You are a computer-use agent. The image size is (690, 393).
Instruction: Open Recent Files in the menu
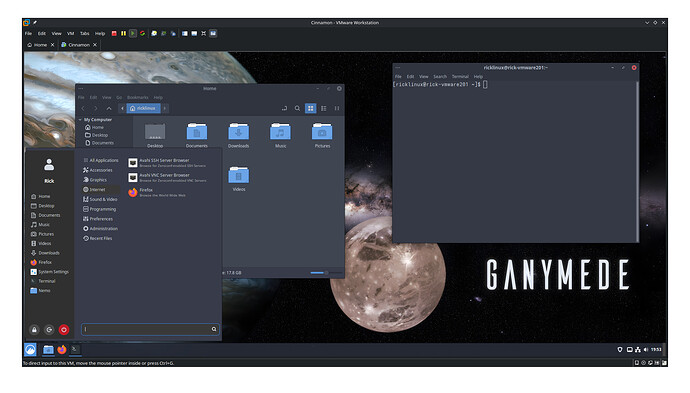click(x=98, y=239)
